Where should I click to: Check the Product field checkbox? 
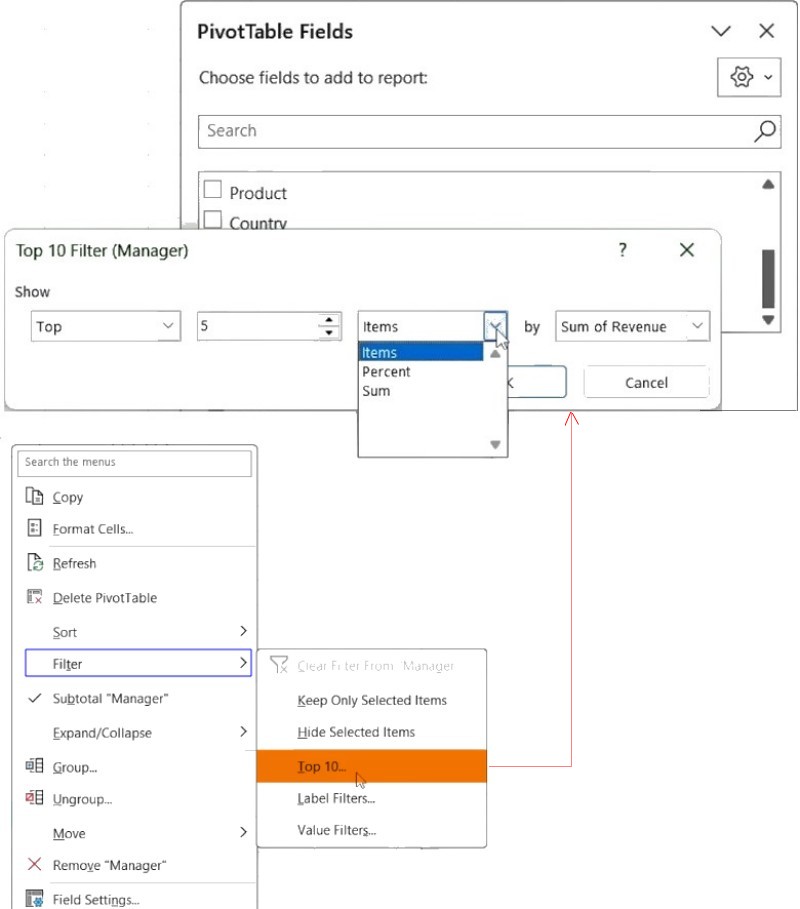point(212,190)
